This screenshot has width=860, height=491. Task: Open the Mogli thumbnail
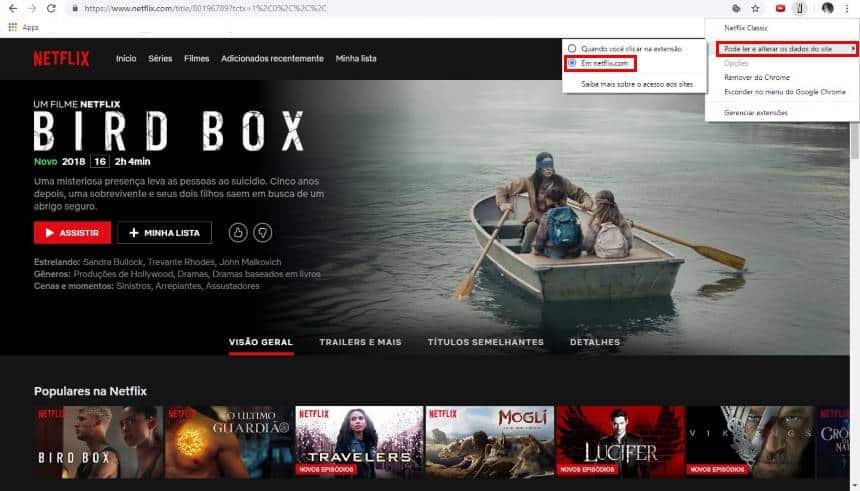click(490, 442)
